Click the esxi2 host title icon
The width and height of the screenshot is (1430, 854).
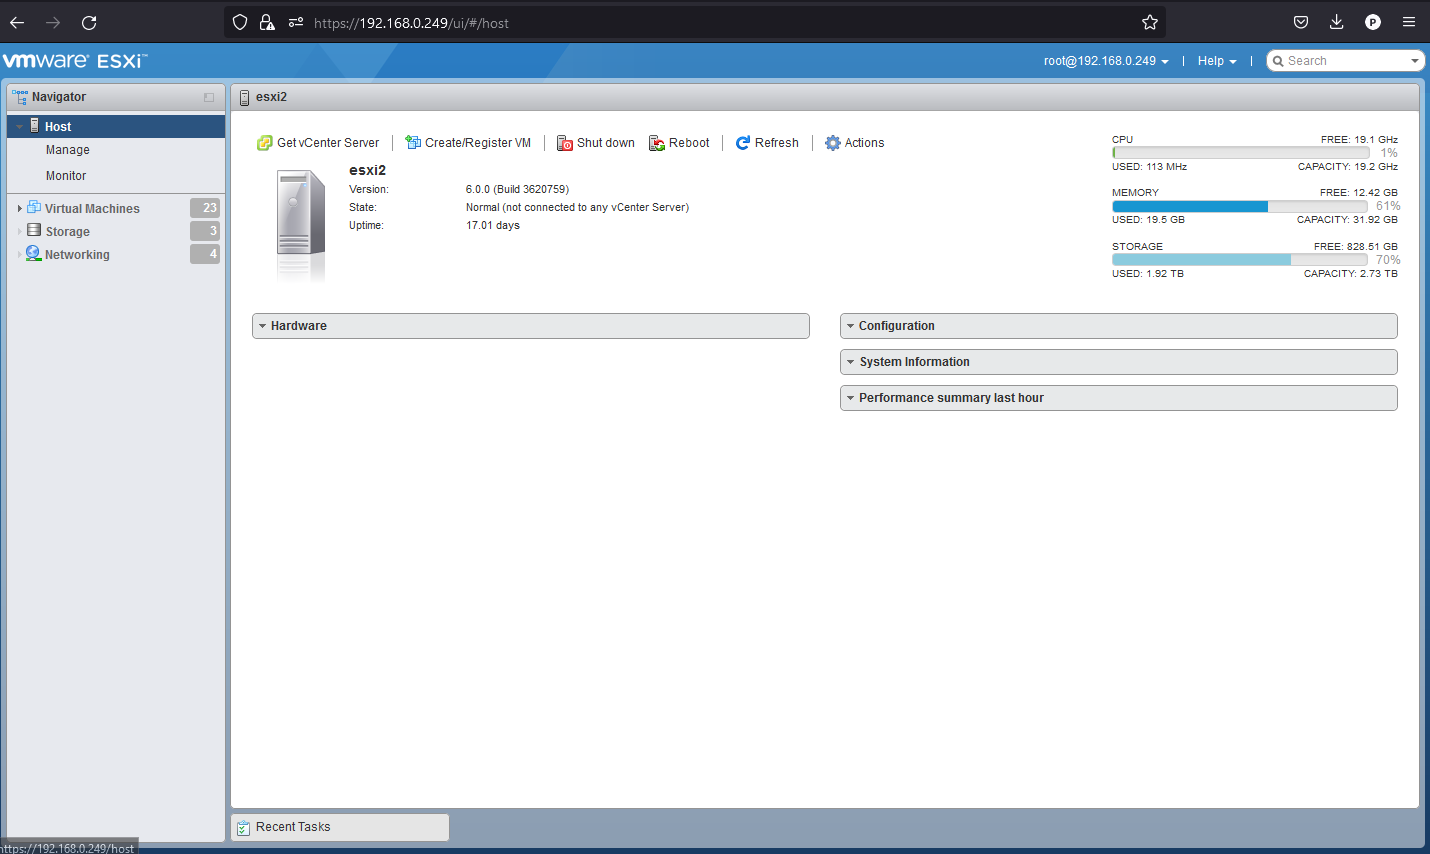pyautogui.click(x=245, y=97)
